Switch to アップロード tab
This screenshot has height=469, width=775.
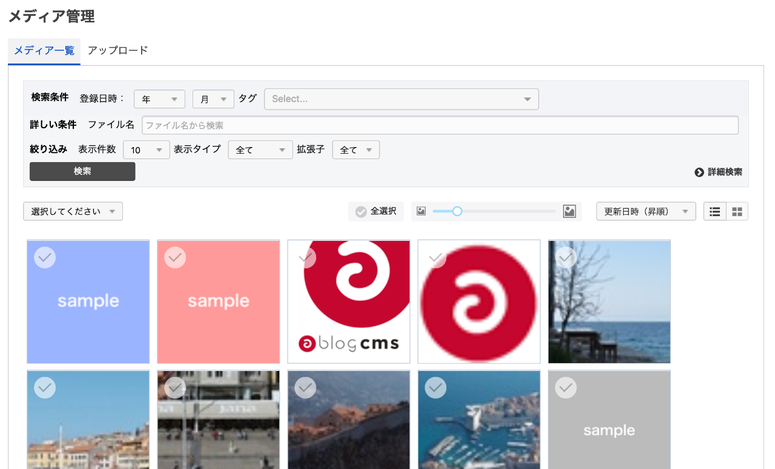click(x=117, y=50)
